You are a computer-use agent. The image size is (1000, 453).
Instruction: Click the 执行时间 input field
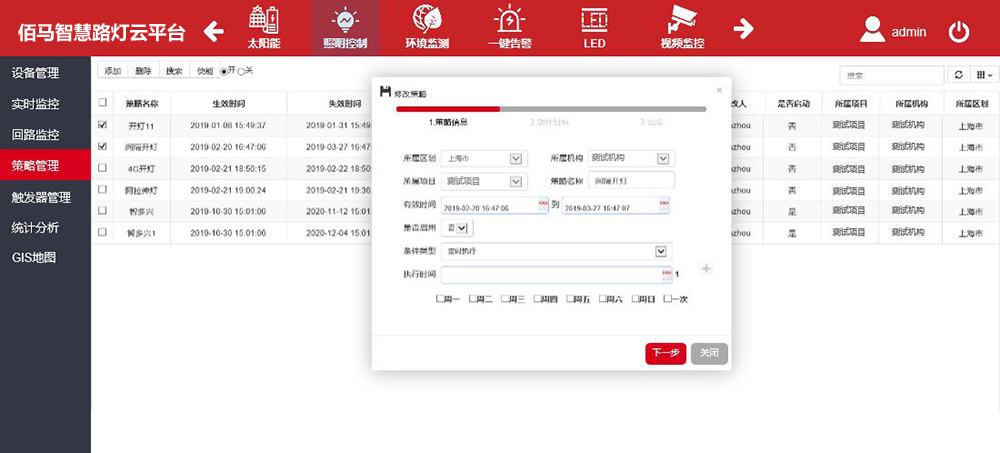tap(557, 275)
